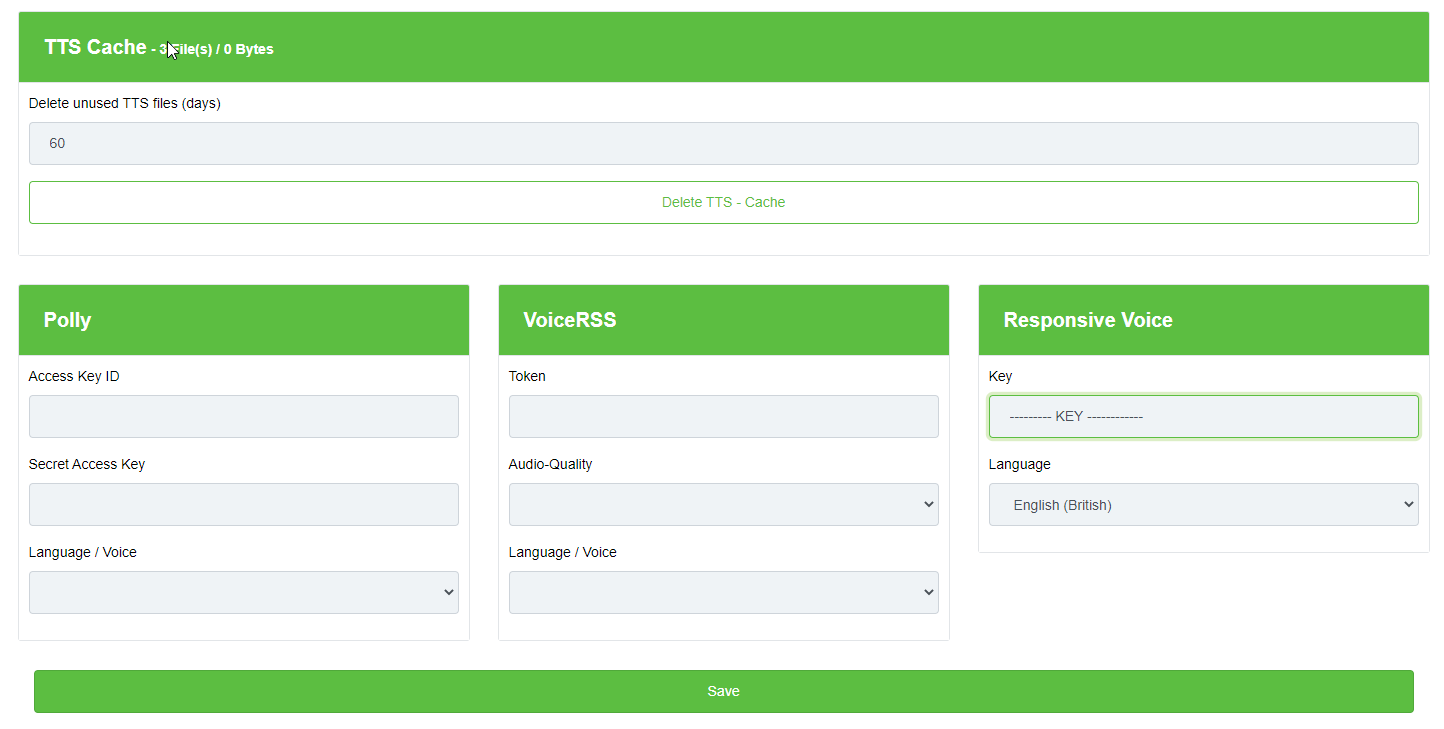This screenshot has height=729, width=1444.
Task: Open the Polly Language / Voice dropdown
Action: (x=243, y=592)
